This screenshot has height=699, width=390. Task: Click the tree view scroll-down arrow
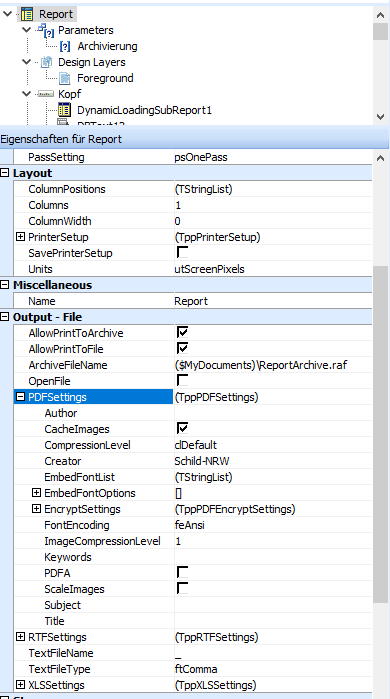(381, 117)
